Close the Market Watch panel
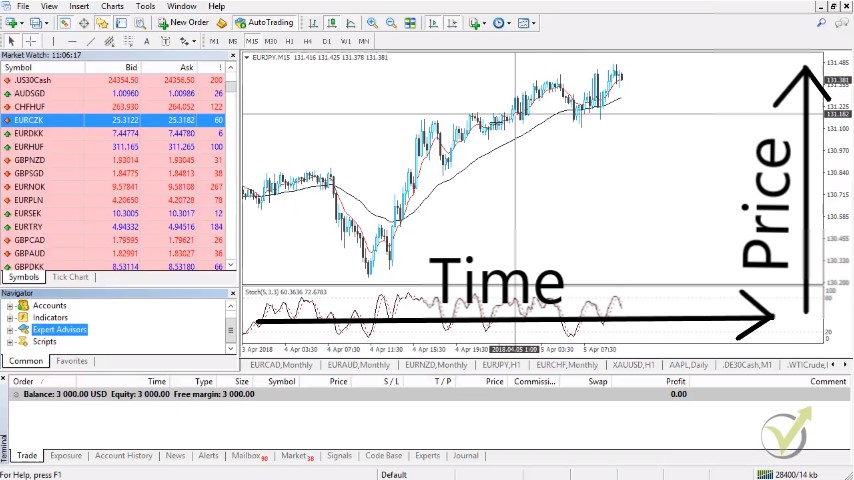Viewport: 854px width, 480px height. pyautogui.click(x=233, y=55)
